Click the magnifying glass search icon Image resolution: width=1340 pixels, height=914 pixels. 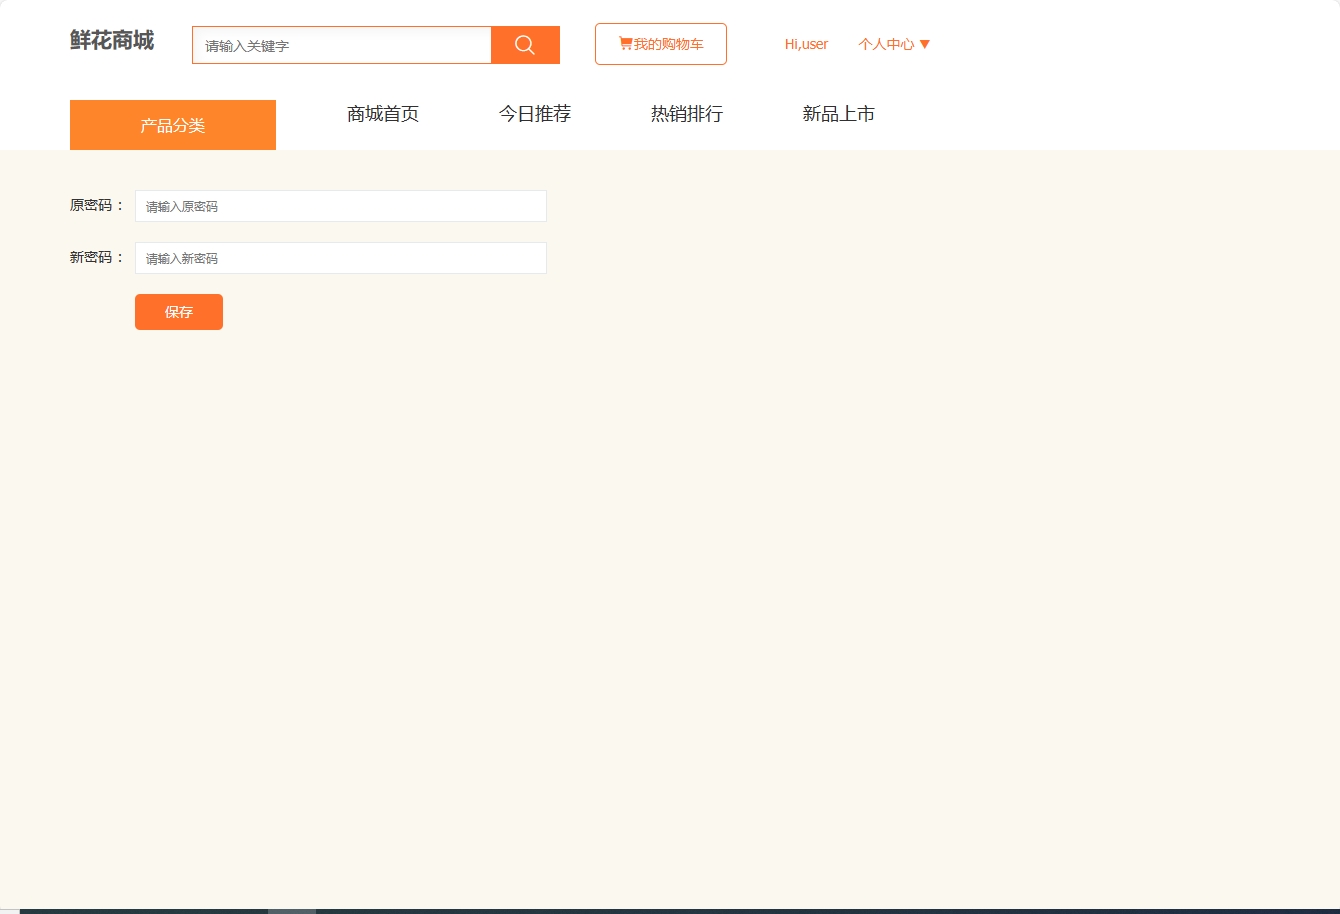coord(524,44)
